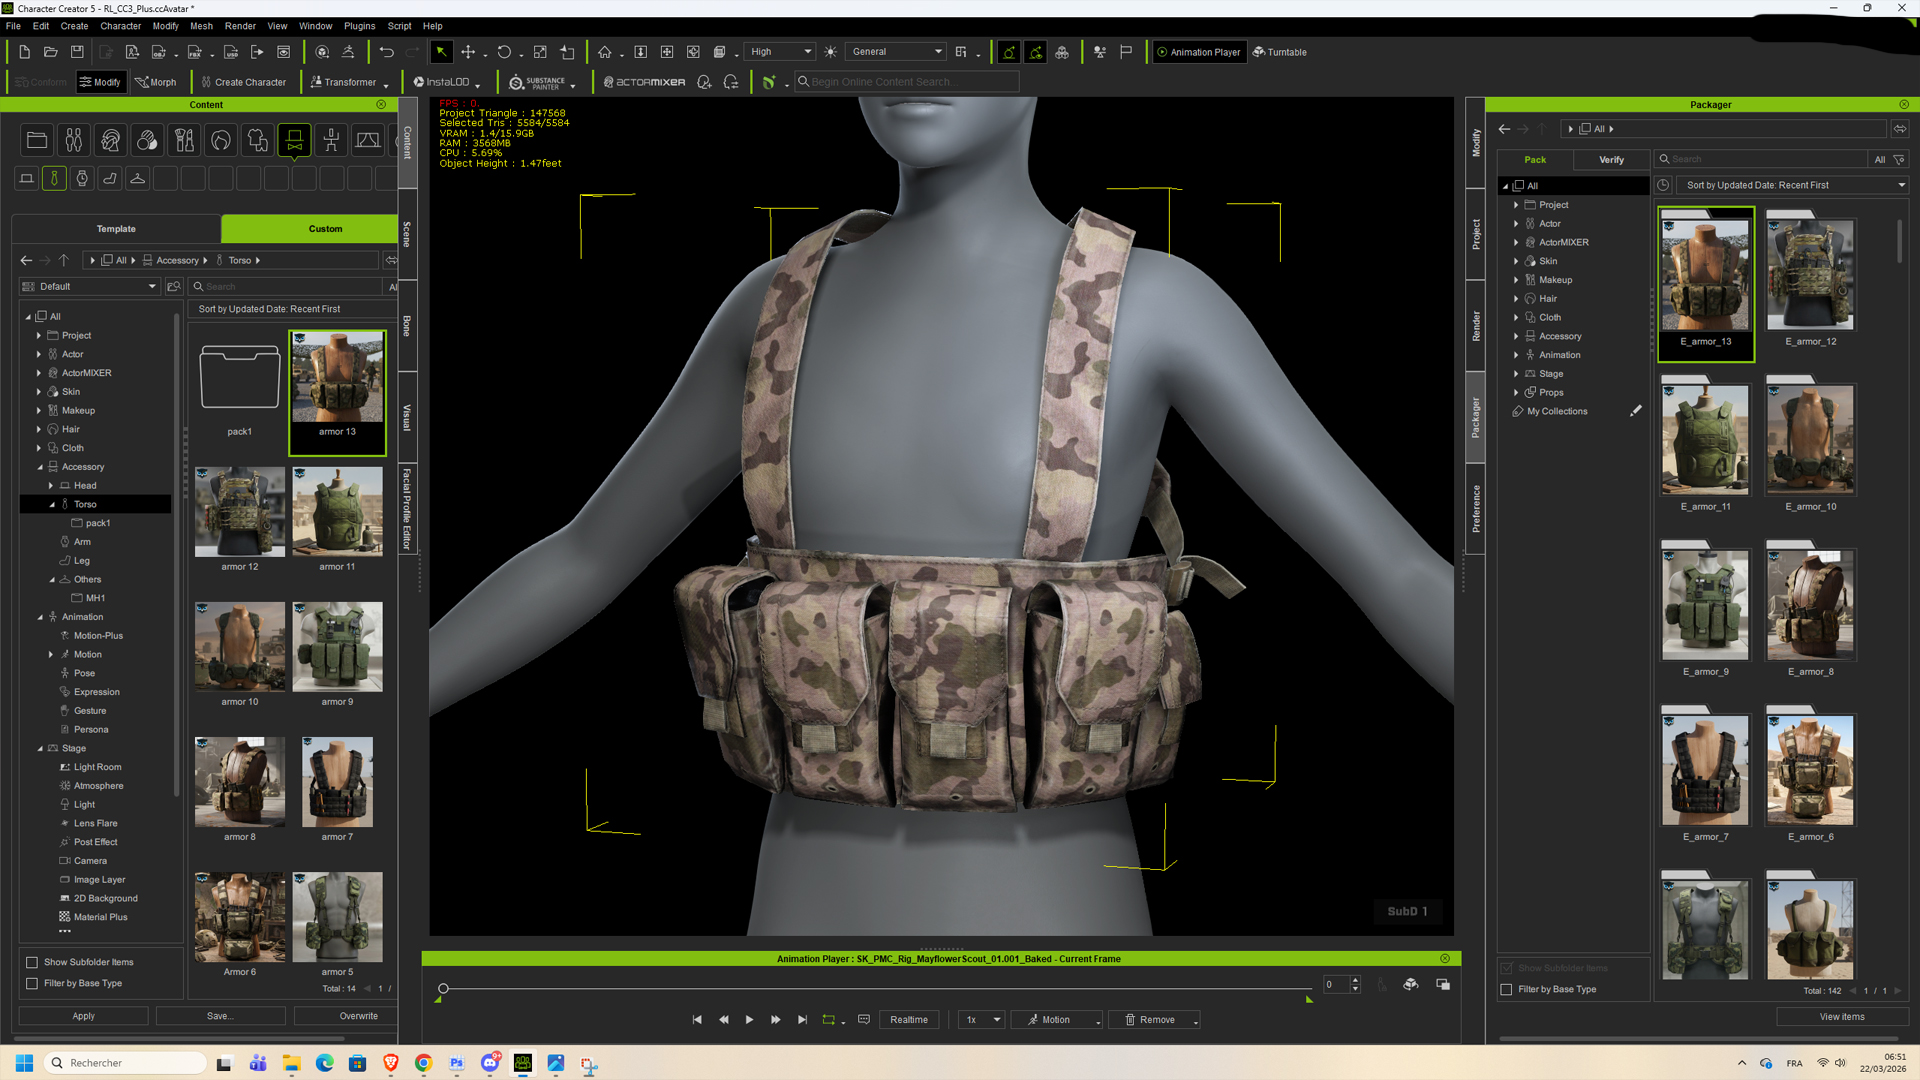Click the Packager back arrow
Viewport: 1920px width, 1080px height.
[1504, 129]
